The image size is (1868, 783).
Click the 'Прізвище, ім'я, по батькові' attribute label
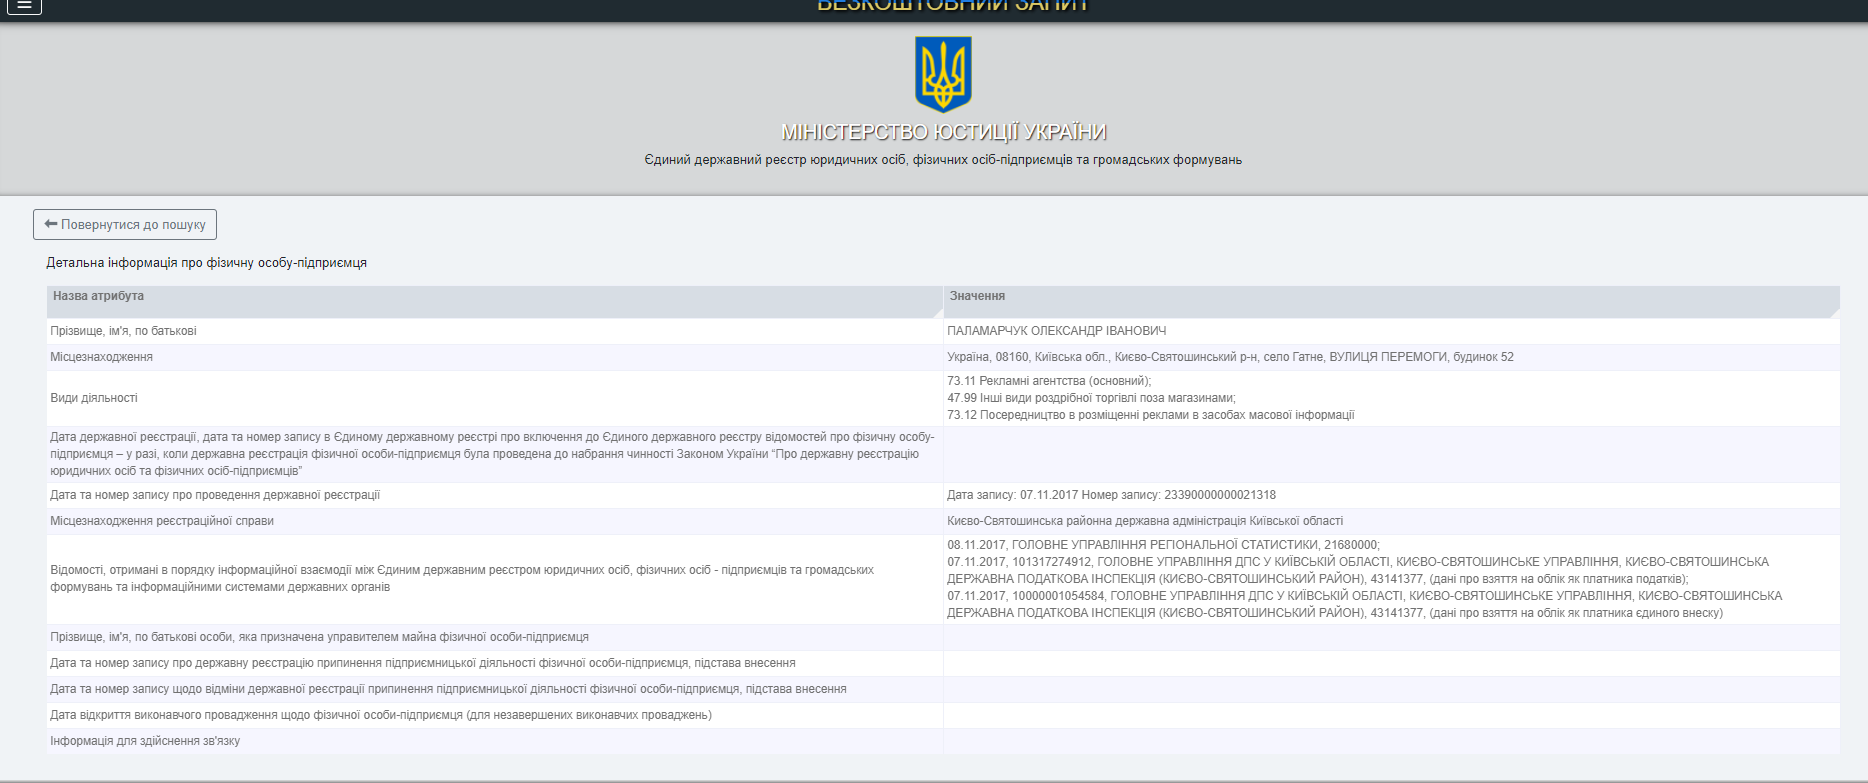pyautogui.click(x=123, y=331)
